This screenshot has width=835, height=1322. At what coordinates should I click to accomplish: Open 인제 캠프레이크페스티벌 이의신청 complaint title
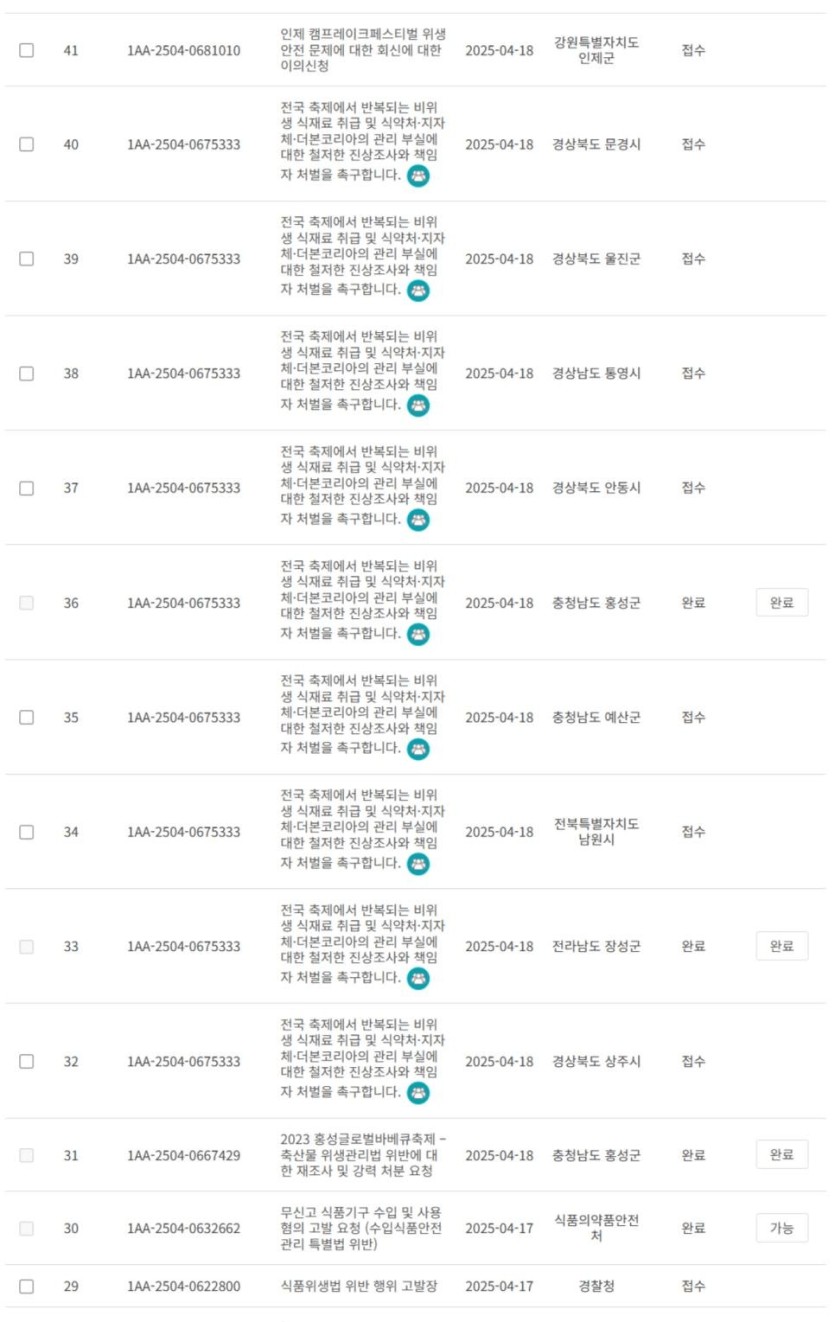362,50
